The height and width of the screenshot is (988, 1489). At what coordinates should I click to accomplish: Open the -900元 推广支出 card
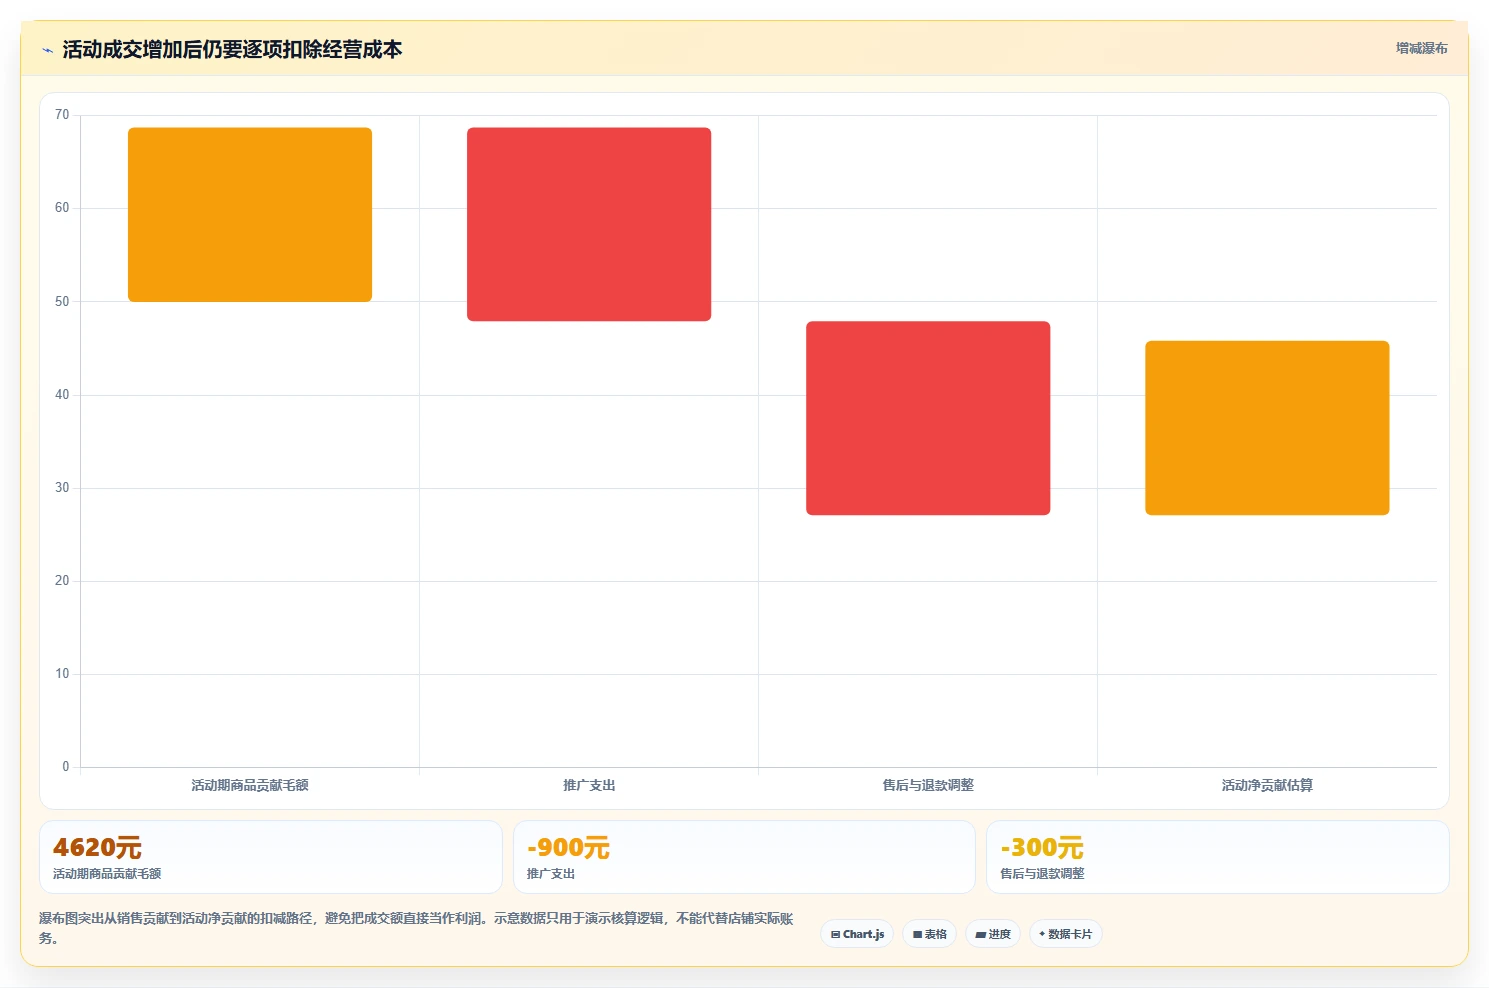pos(744,857)
